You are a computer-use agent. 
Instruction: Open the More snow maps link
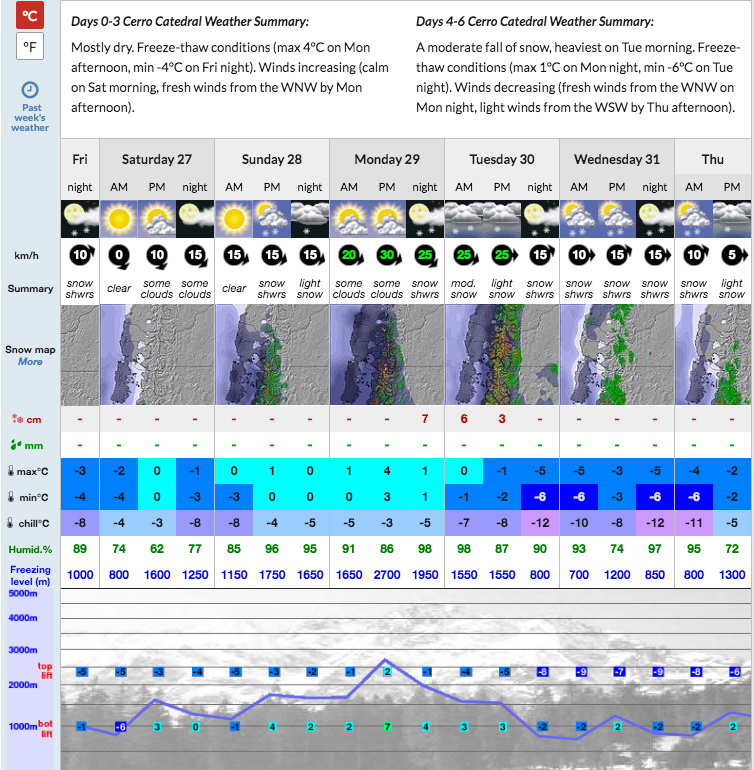point(30,361)
